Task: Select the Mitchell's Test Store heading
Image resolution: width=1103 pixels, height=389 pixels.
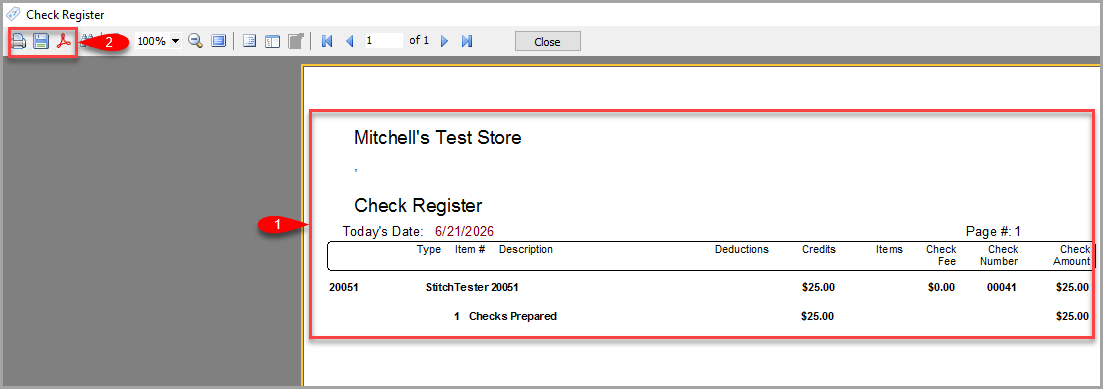Action: pos(438,137)
